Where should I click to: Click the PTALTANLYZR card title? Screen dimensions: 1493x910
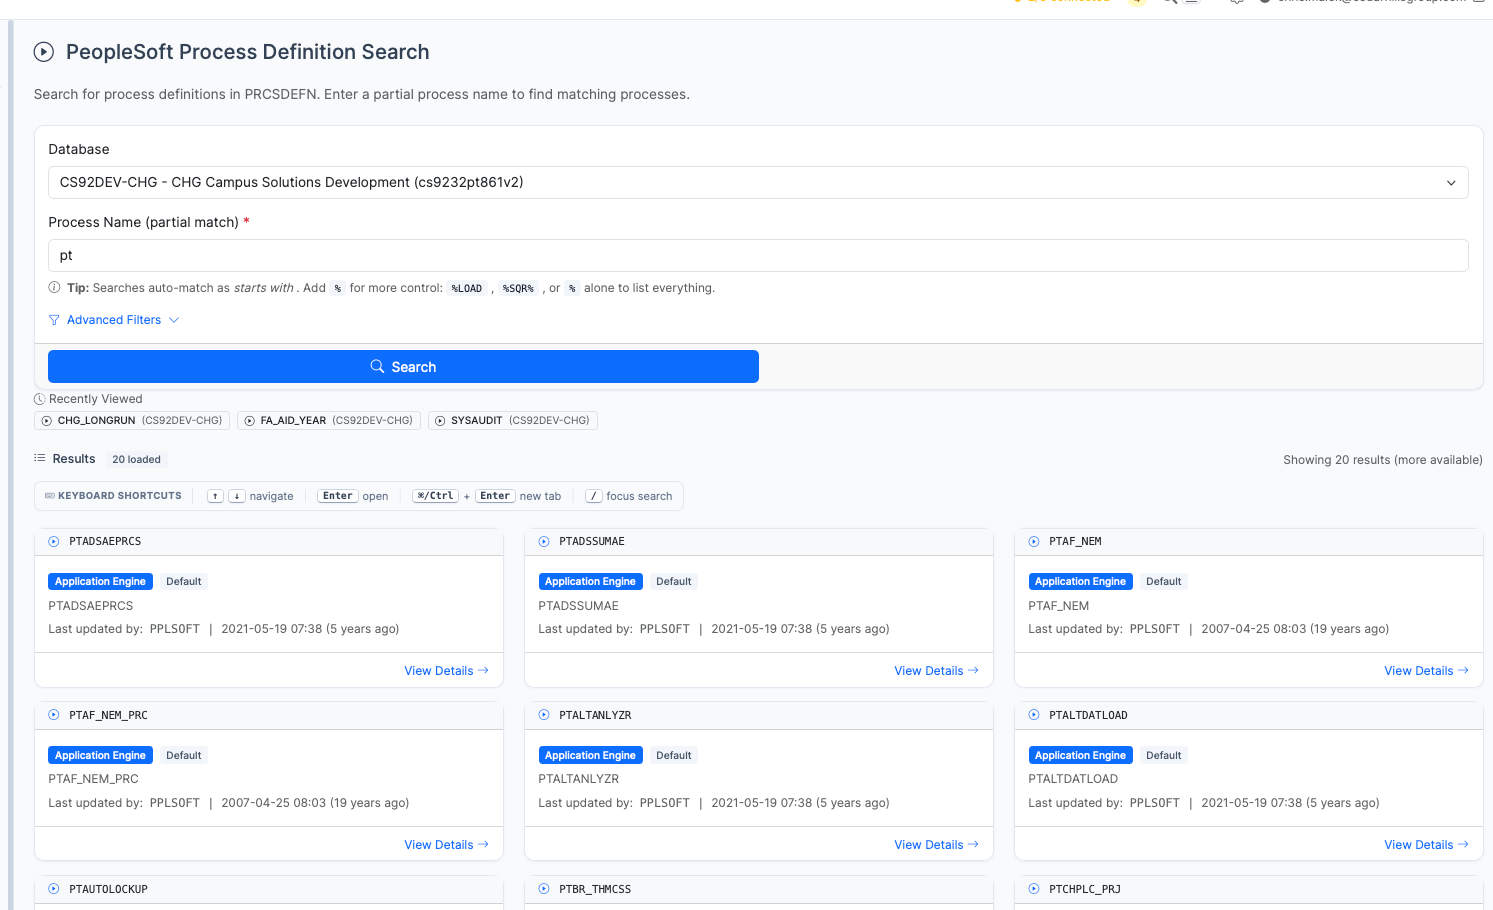pos(595,716)
